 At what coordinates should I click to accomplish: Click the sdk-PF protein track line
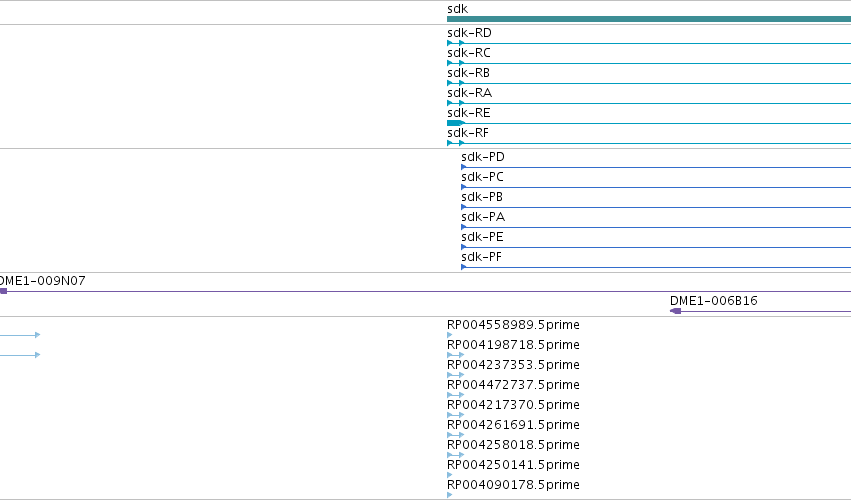[x=656, y=267]
